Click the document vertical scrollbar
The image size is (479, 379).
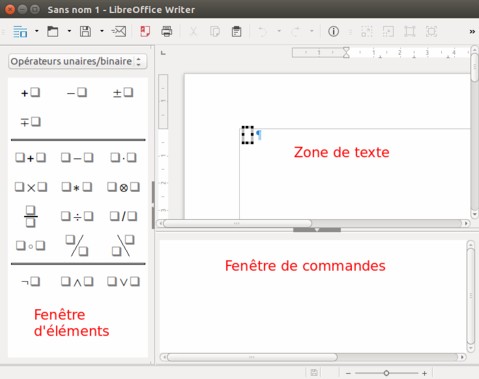tap(474, 132)
